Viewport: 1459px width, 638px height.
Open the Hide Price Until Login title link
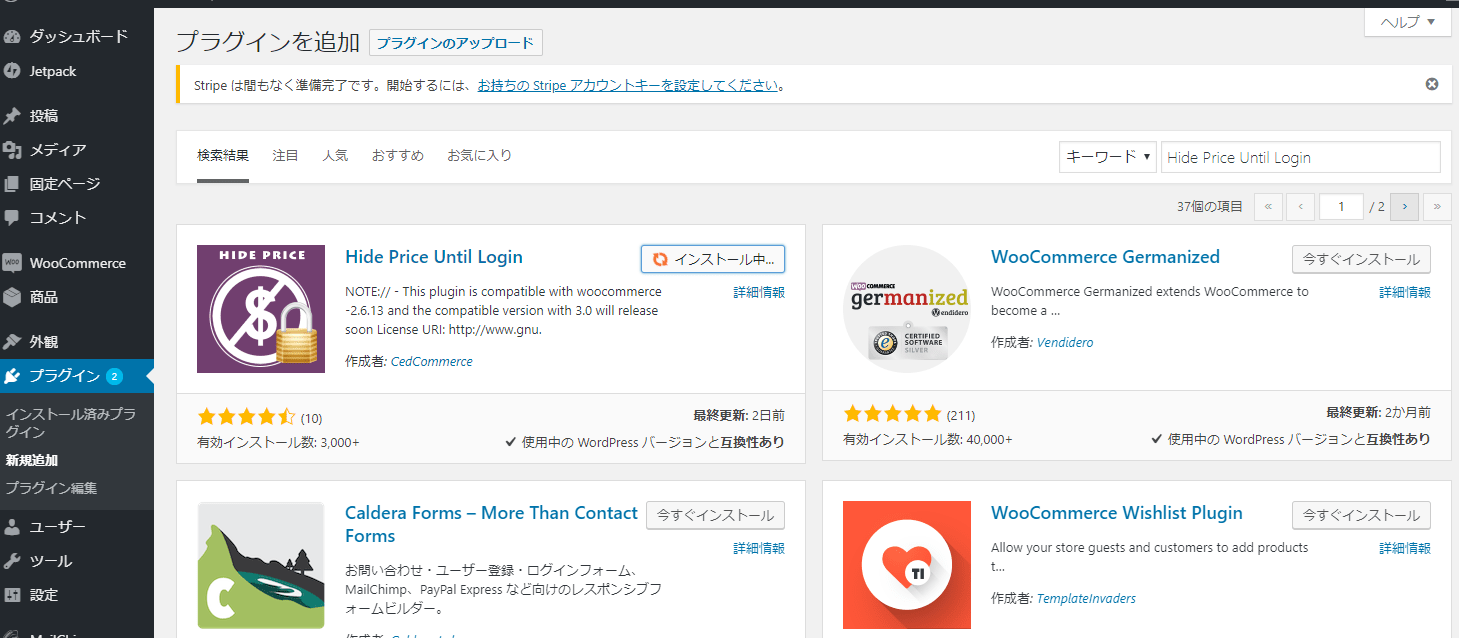(434, 257)
